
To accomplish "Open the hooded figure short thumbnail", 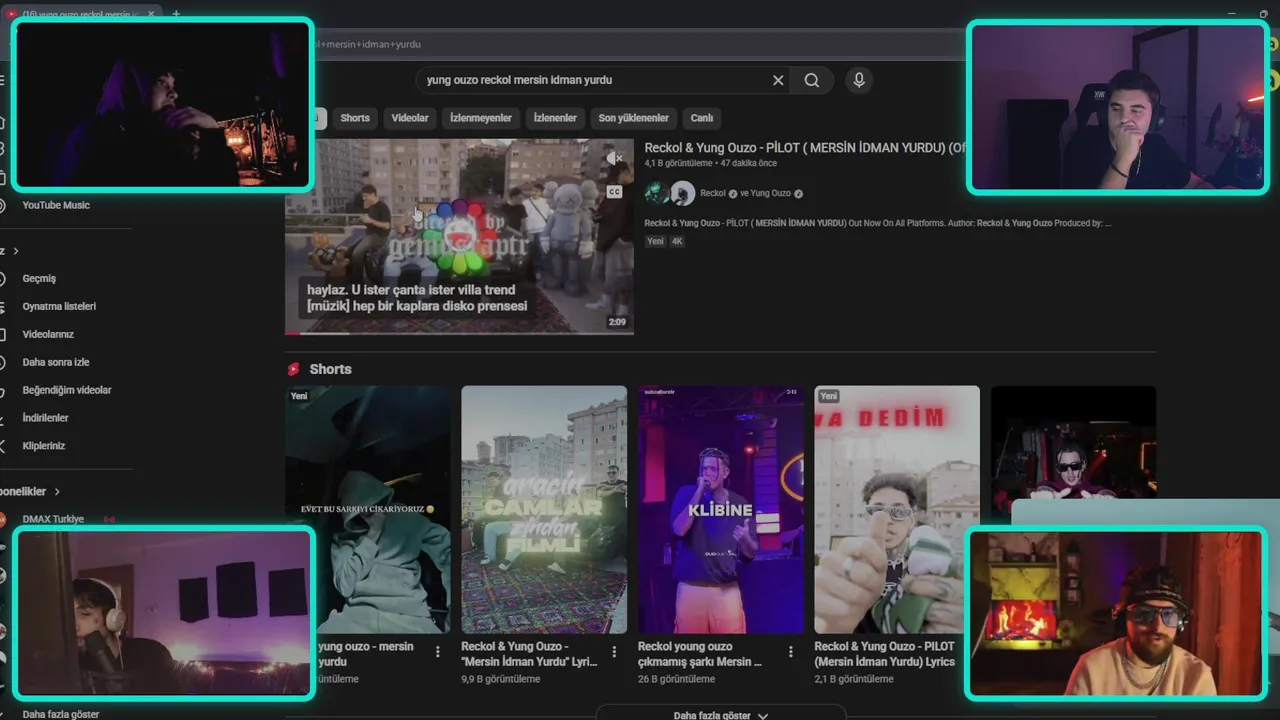I will tap(368, 509).
